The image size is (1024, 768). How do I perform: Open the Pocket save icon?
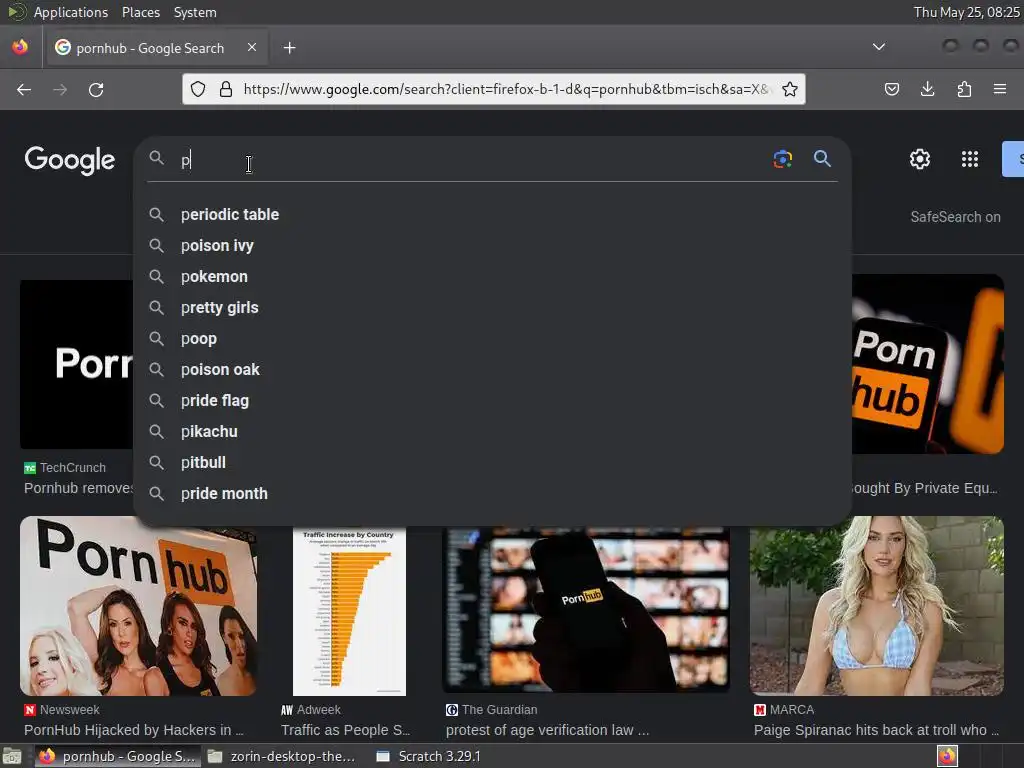tap(892, 89)
